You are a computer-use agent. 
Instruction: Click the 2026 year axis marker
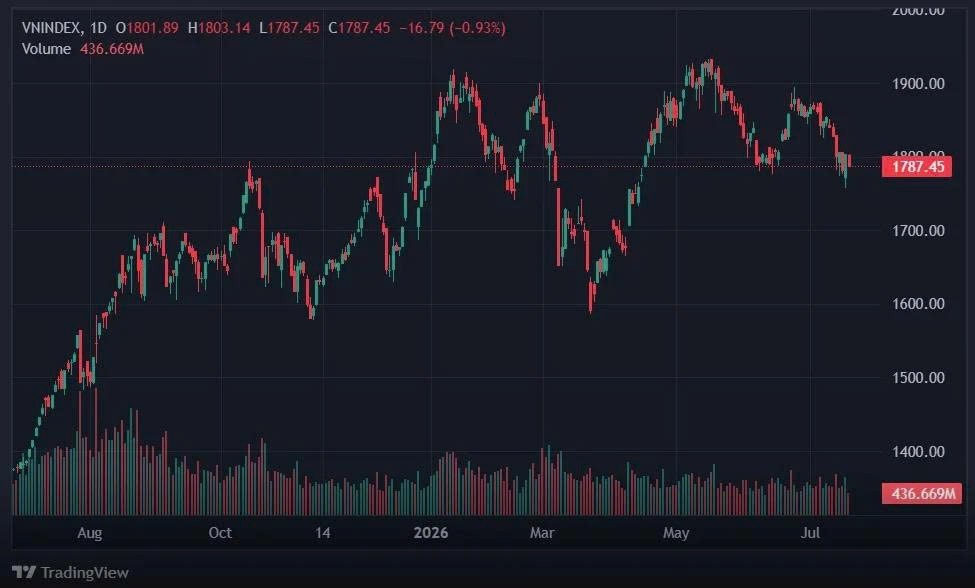[431, 533]
